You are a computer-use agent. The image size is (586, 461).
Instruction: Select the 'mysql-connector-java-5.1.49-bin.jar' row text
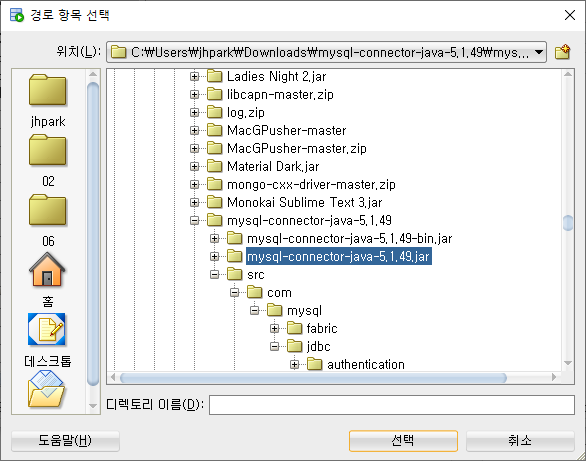click(349, 238)
